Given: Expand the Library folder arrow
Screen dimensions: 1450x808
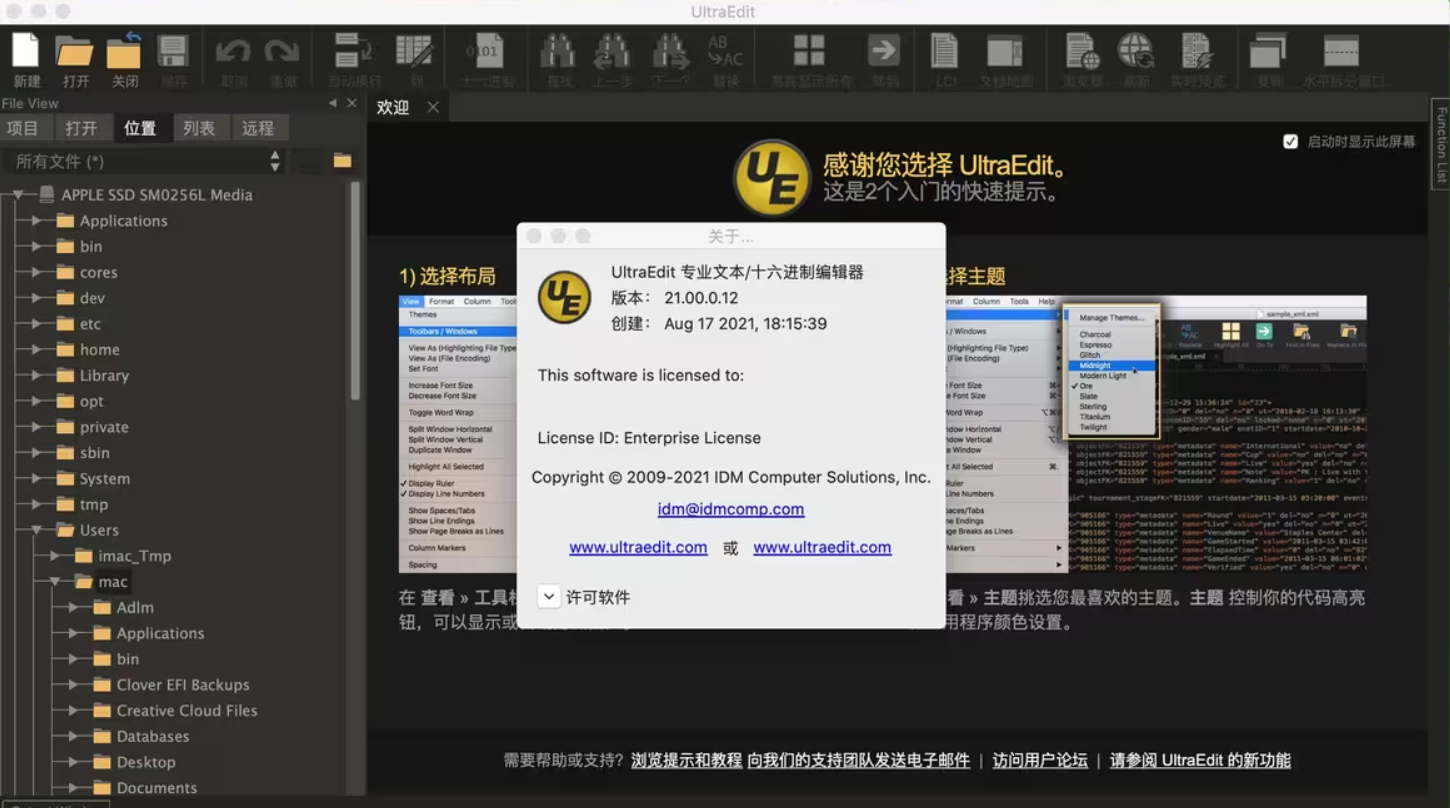Looking at the screenshot, I should (x=37, y=376).
